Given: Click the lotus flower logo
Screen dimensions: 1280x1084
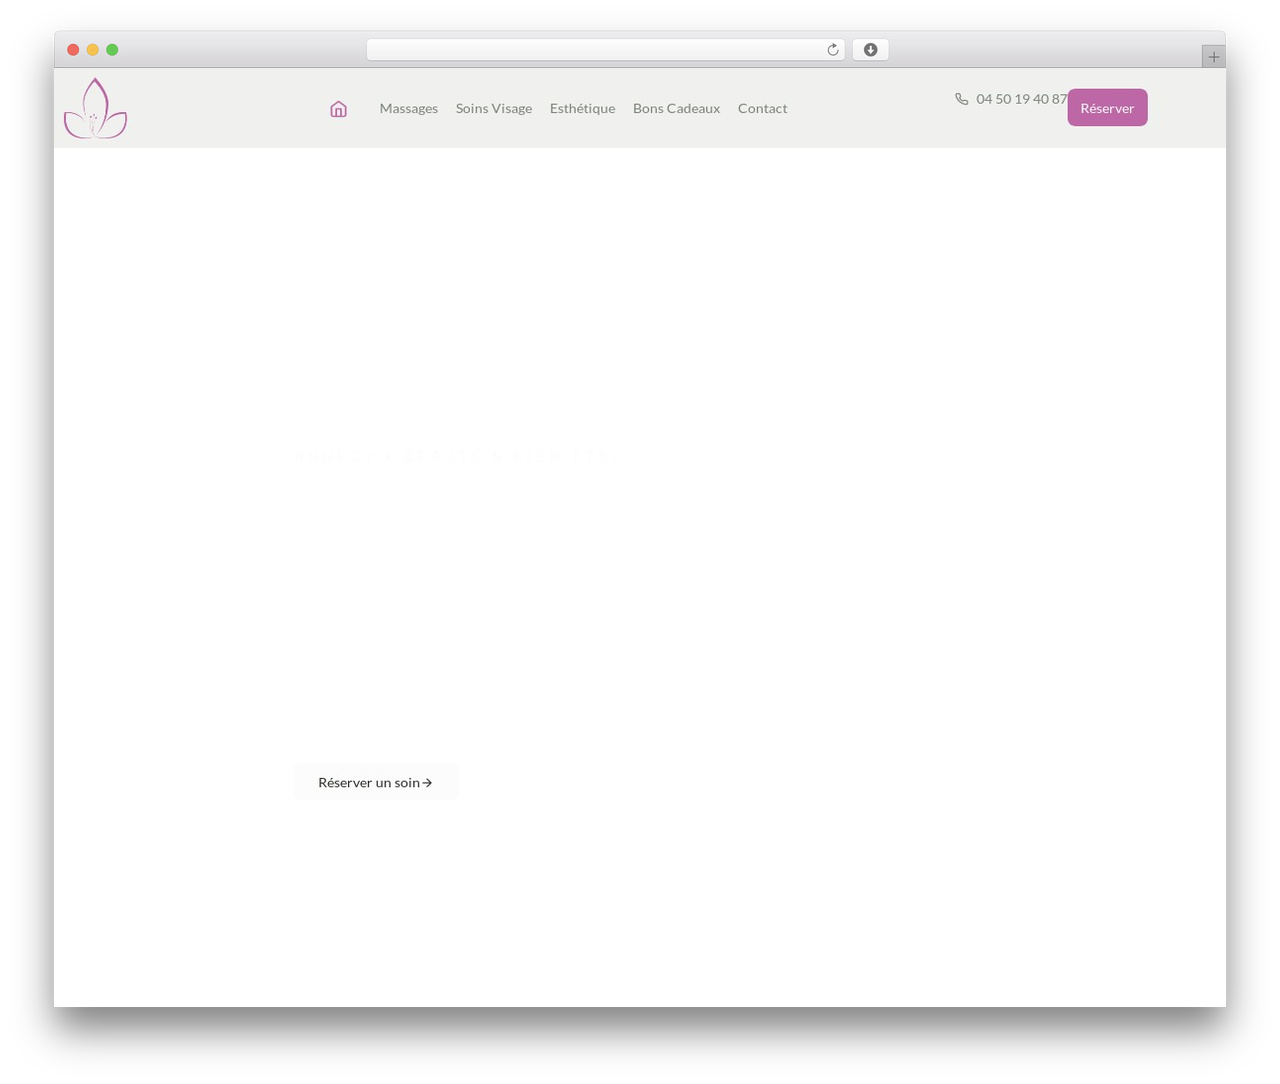Looking at the screenshot, I should (95, 108).
